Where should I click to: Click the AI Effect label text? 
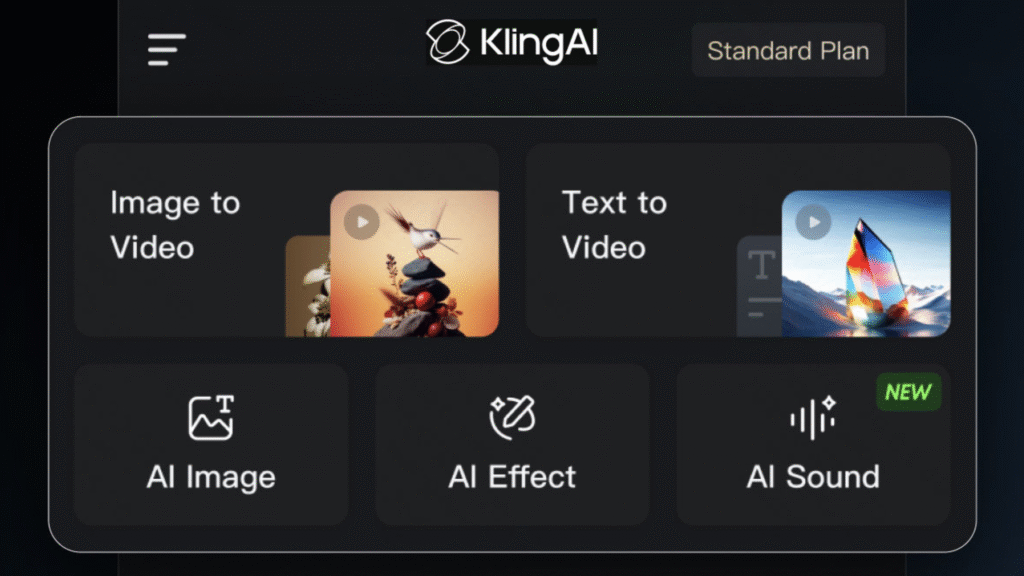(x=512, y=477)
